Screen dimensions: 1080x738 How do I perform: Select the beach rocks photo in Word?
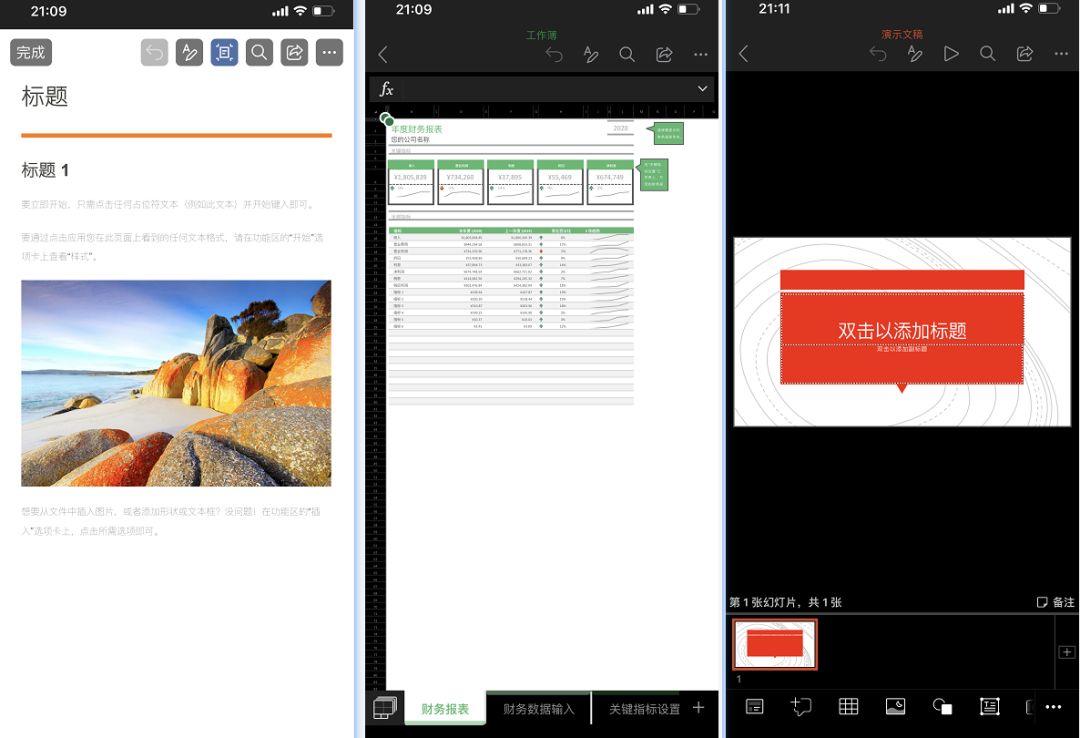176,383
